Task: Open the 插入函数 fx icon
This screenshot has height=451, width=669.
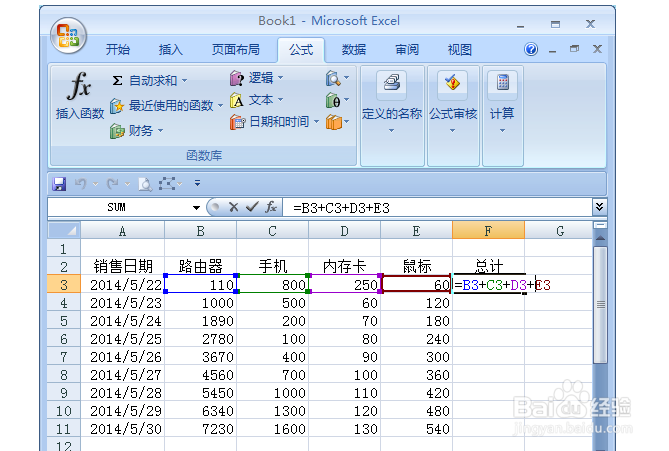Action: click(79, 86)
